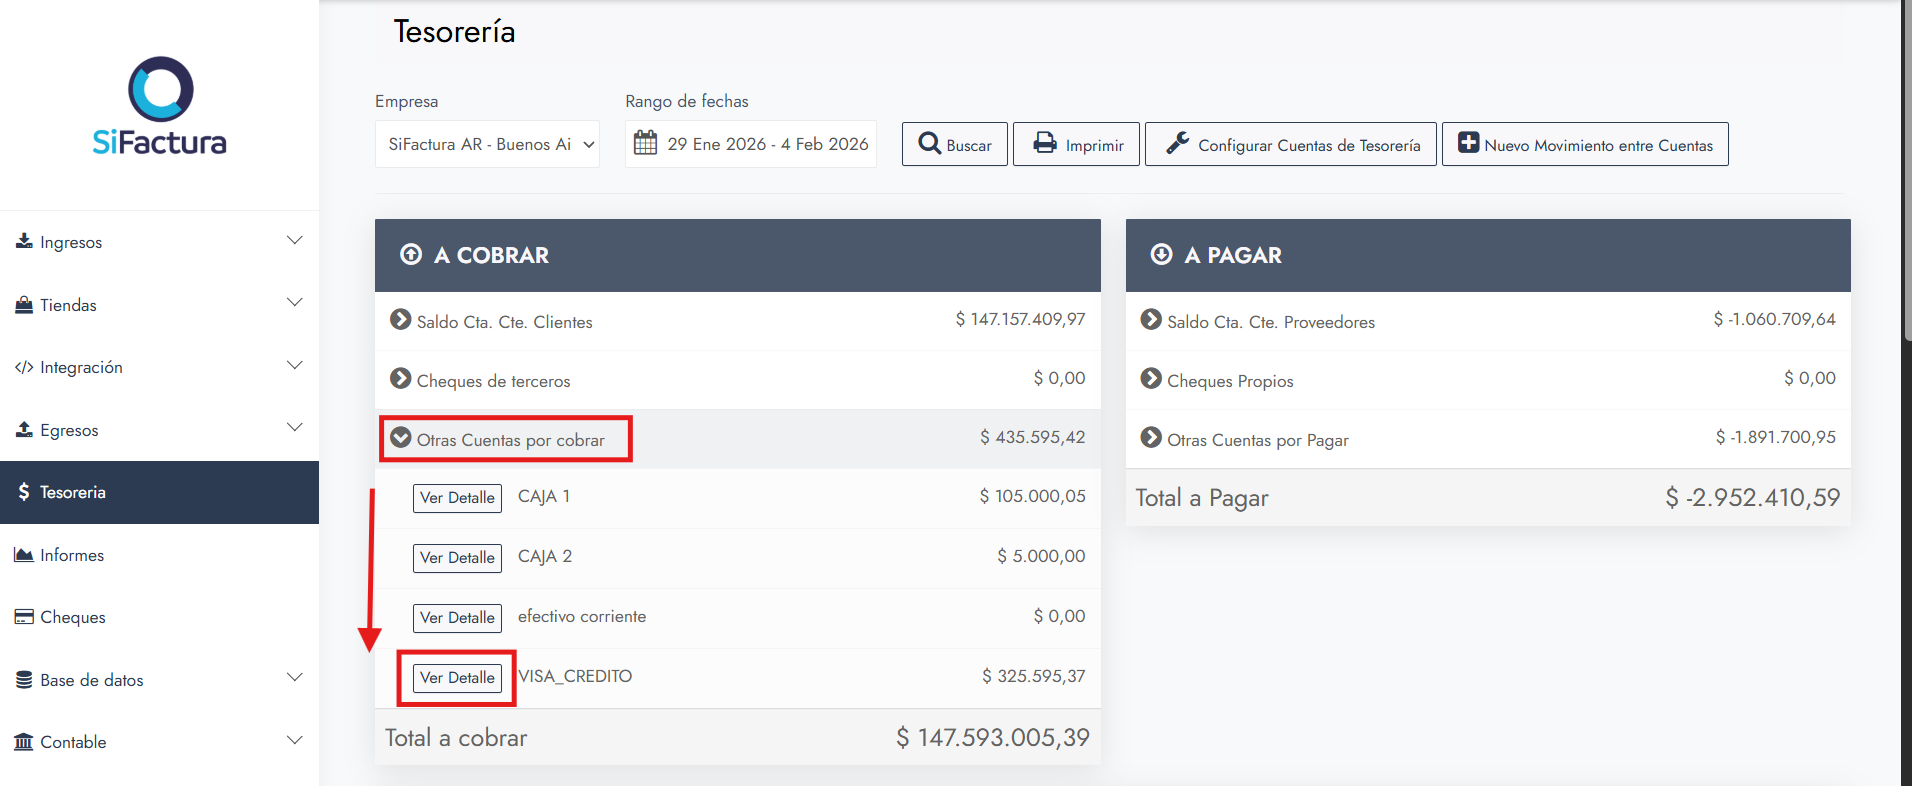
Task: Click the printer icon on Imprimir
Action: (1045, 143)
